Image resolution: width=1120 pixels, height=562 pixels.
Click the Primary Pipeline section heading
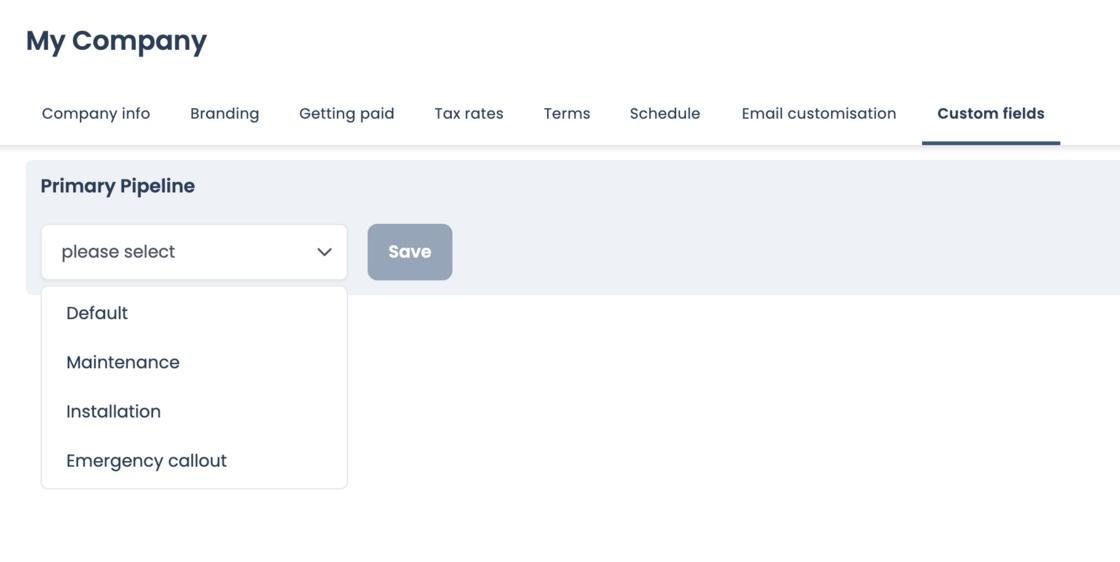tap(118, 186)
